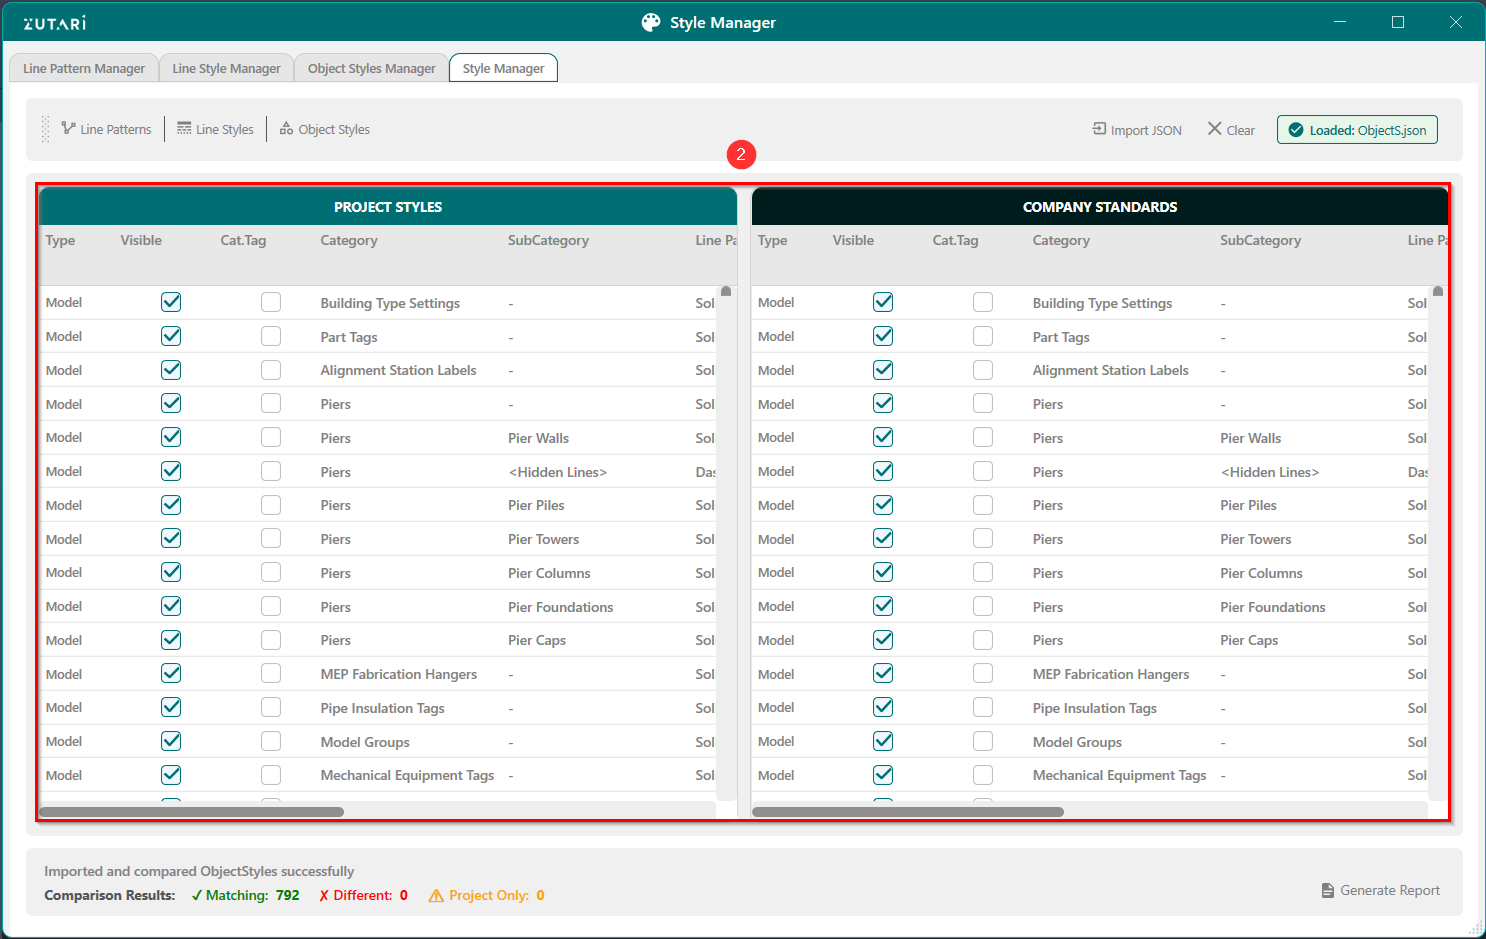The height and width of the screenshot is (939, 1486).
Task: Click the Loaded: ObjectS.json button
Action: pos(1356,130)
